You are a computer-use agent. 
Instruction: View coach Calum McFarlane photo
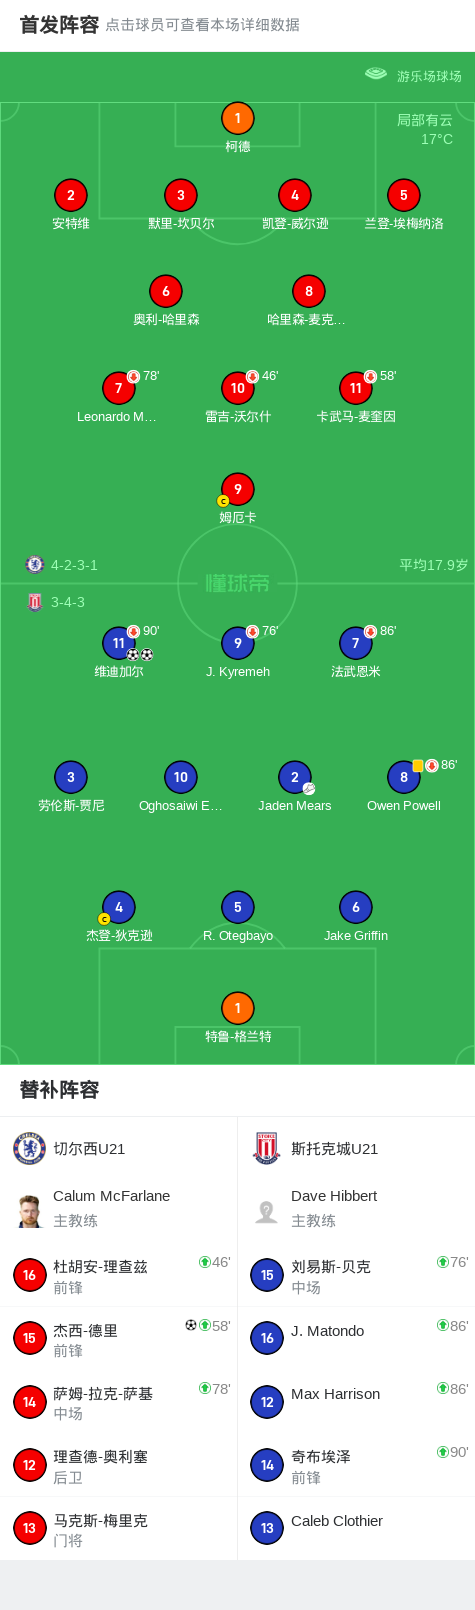[x=30, y=1210]
